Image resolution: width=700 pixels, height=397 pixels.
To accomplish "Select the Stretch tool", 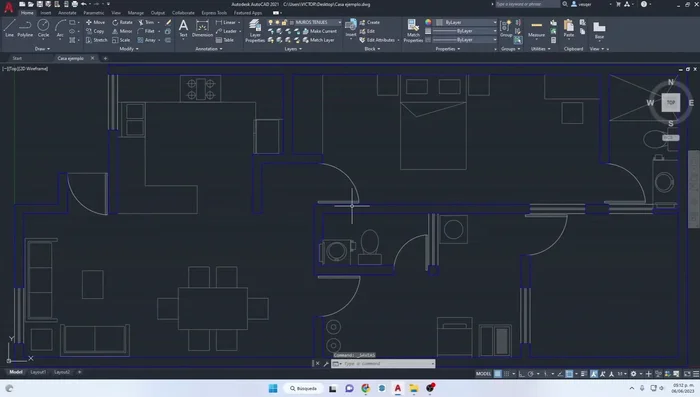I will click(x=96, y=40).
